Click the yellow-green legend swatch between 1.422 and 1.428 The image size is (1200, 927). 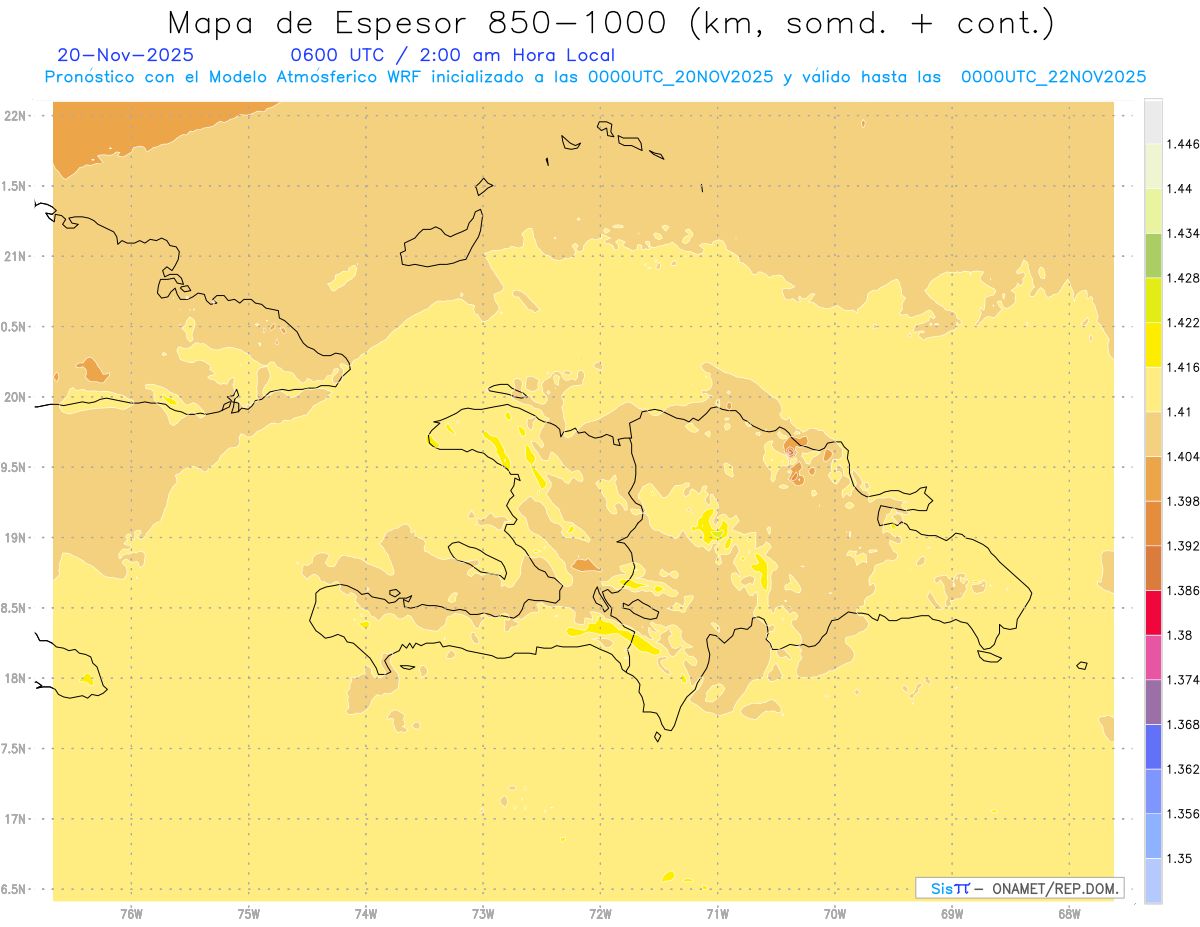point(1153,300)
